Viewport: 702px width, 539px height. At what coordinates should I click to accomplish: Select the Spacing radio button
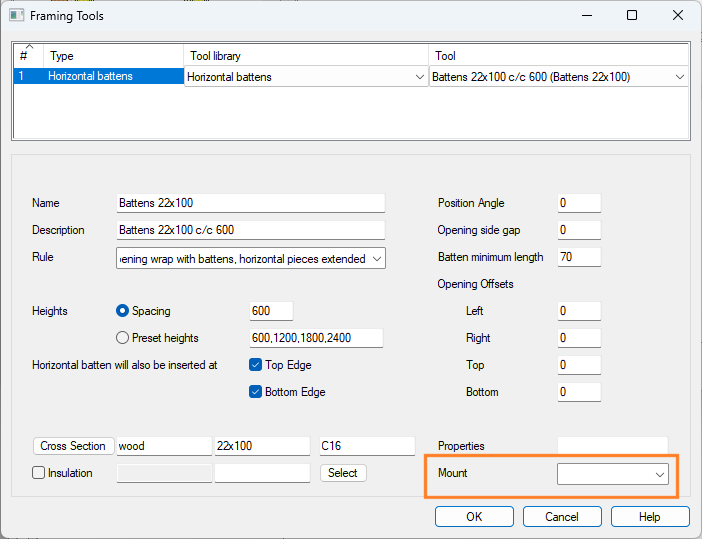click(124, 311)
